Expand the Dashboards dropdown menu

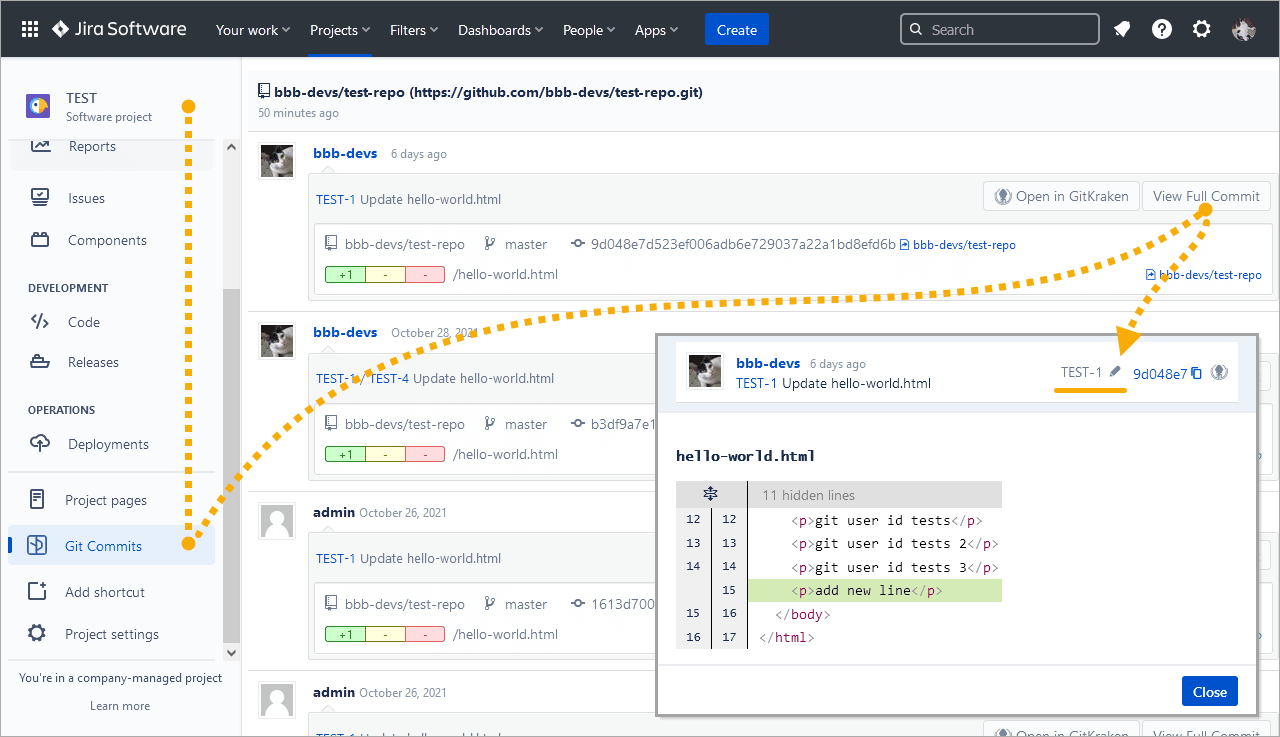point(501,30)
